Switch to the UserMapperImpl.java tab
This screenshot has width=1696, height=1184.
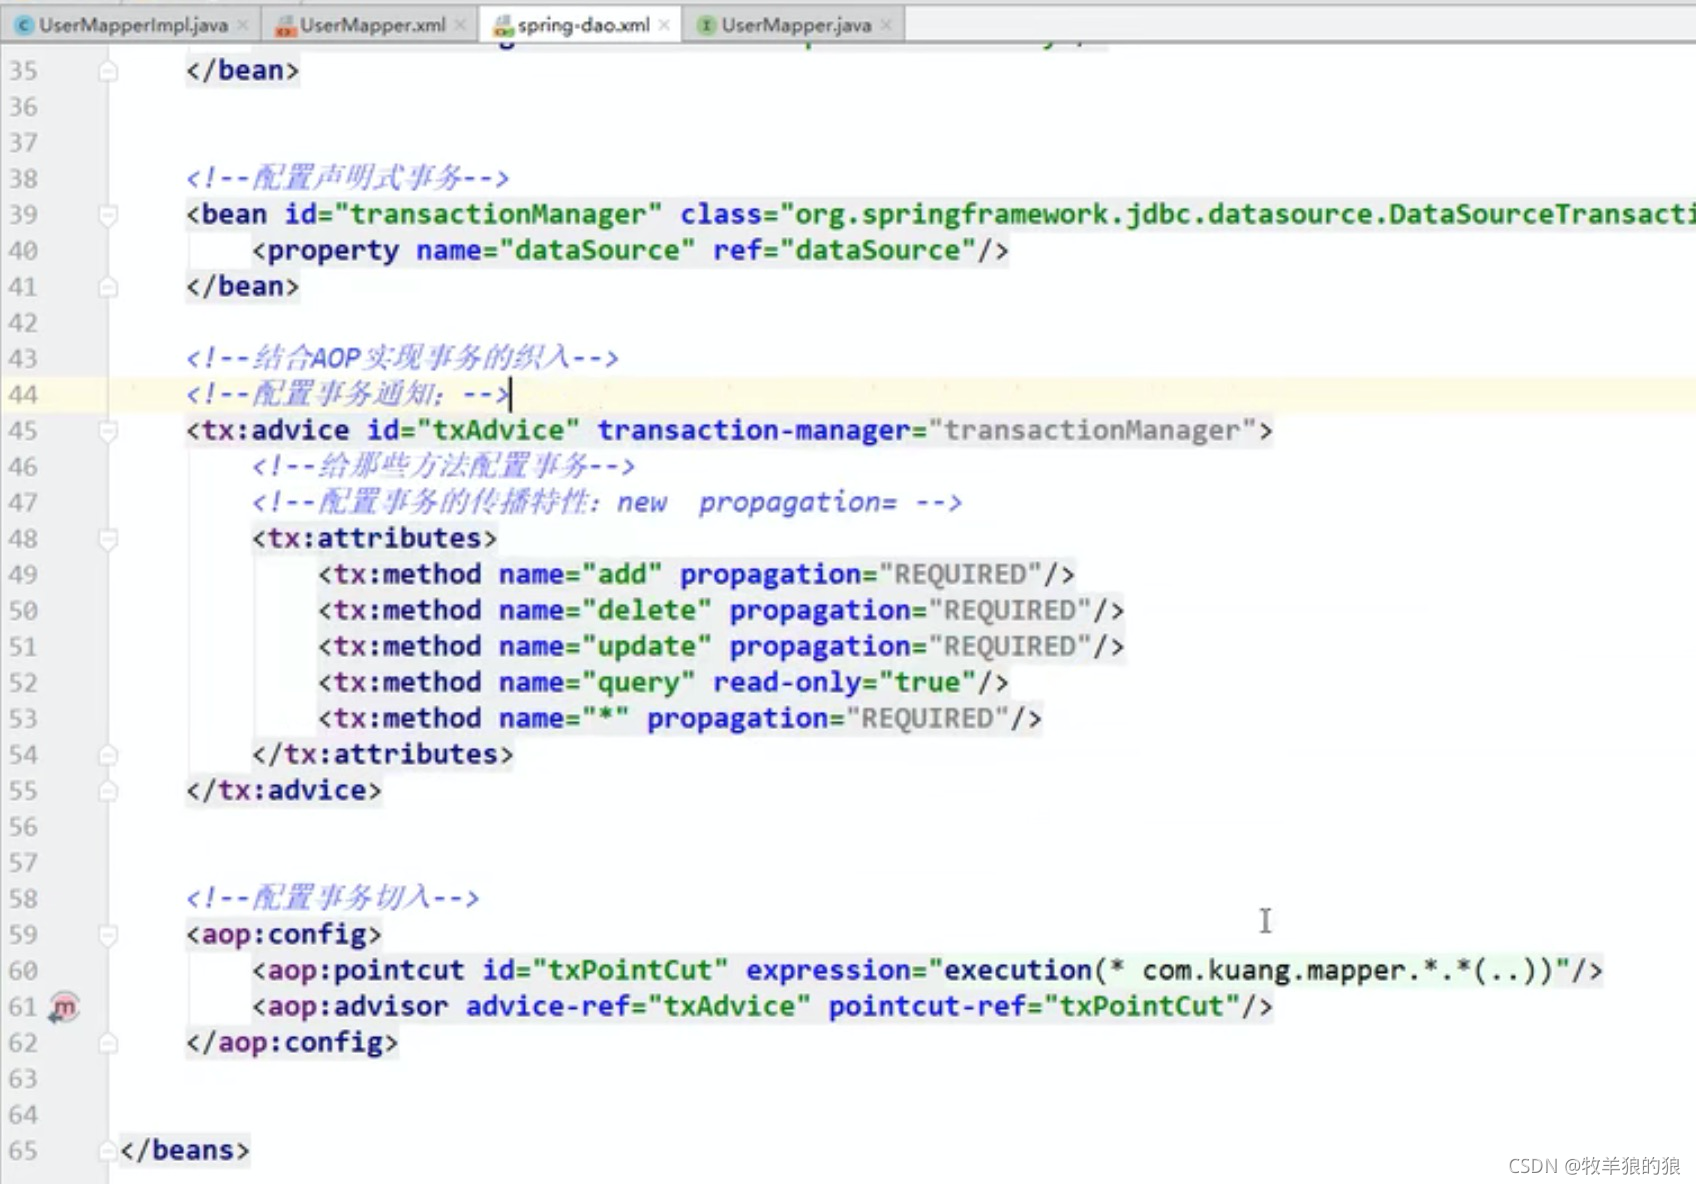pos(132,25)
